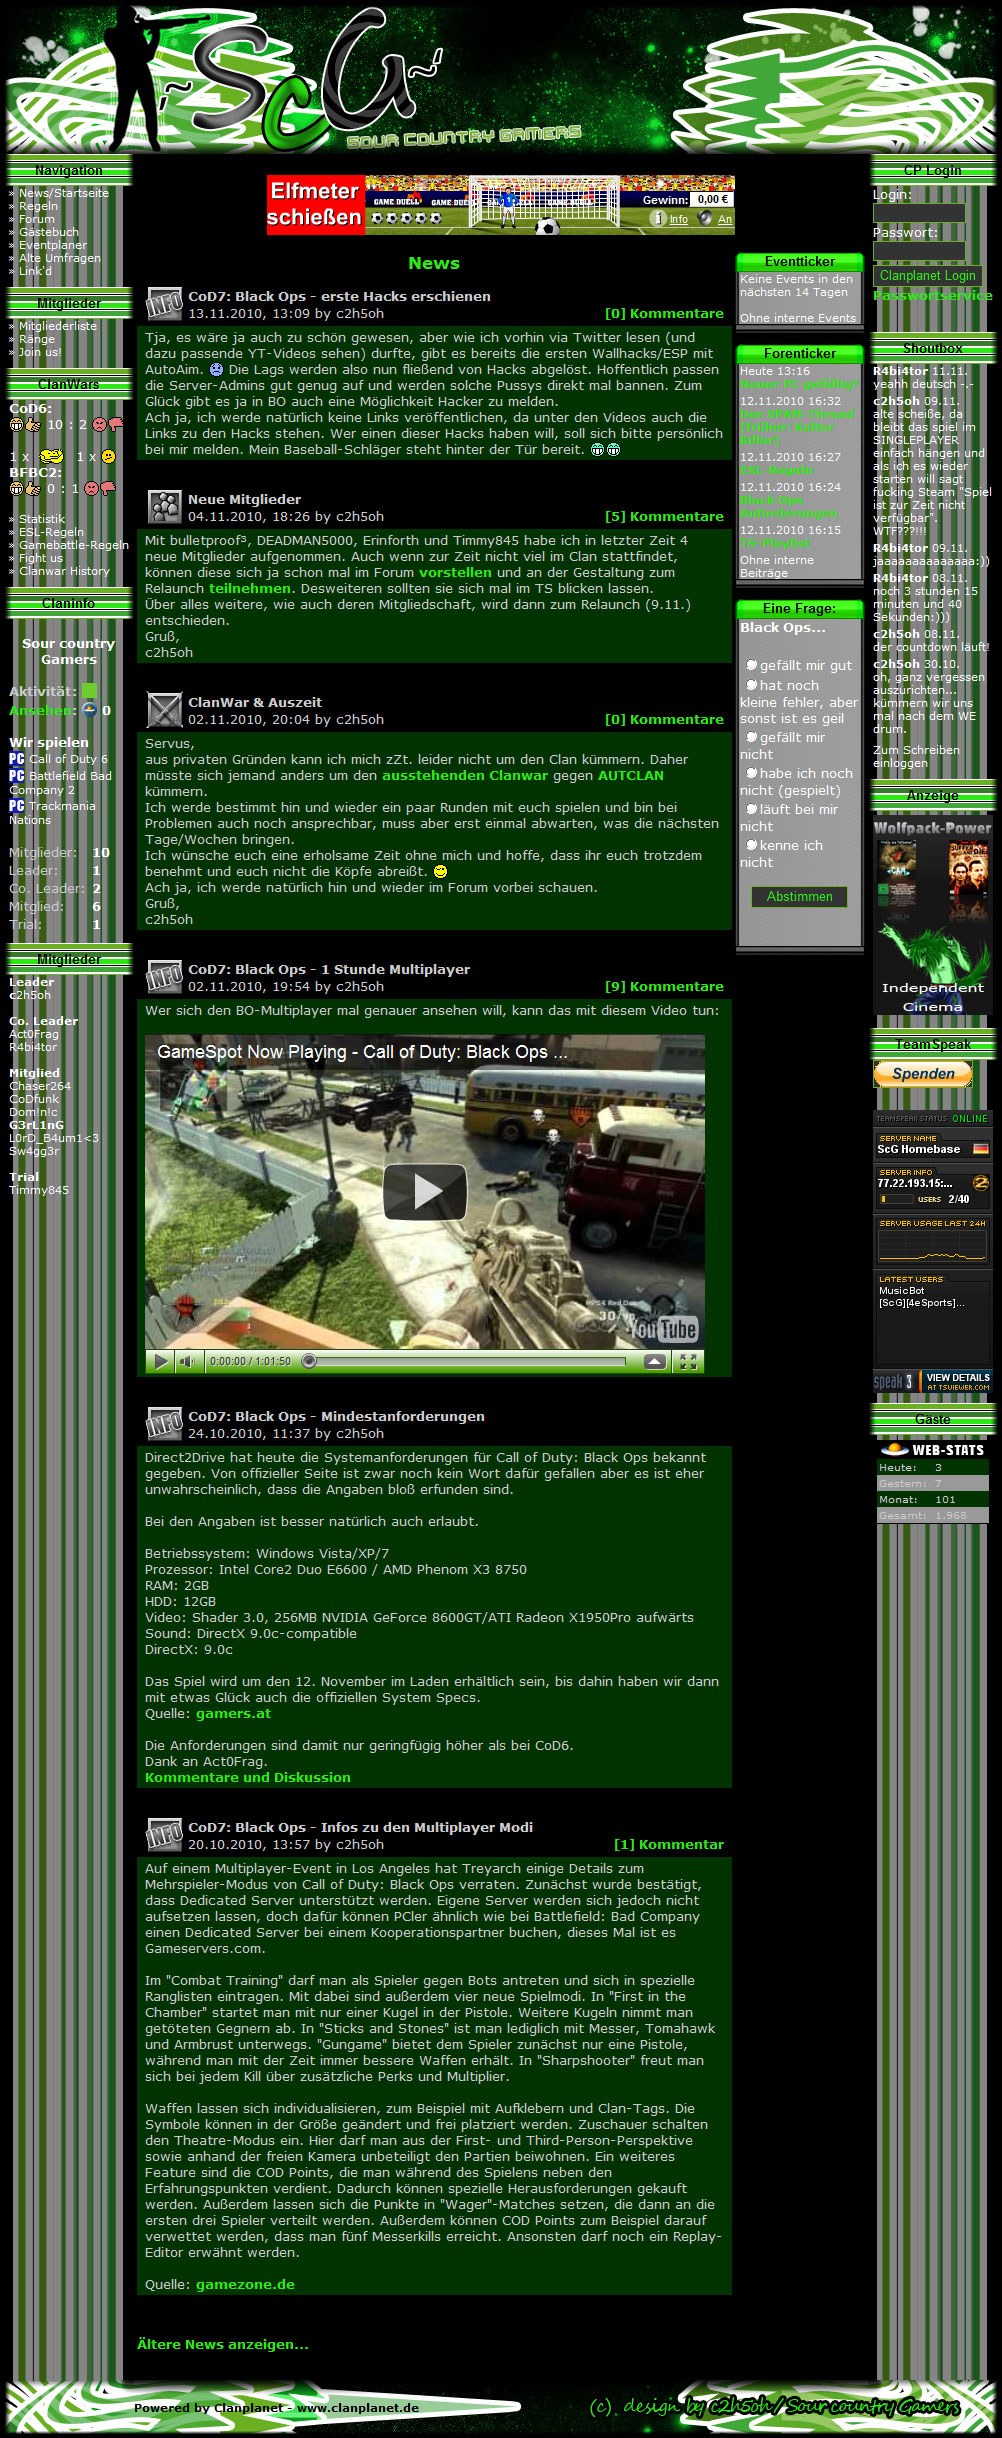Go to Mitgliederliste in the sidebar menu

(57, 326)
